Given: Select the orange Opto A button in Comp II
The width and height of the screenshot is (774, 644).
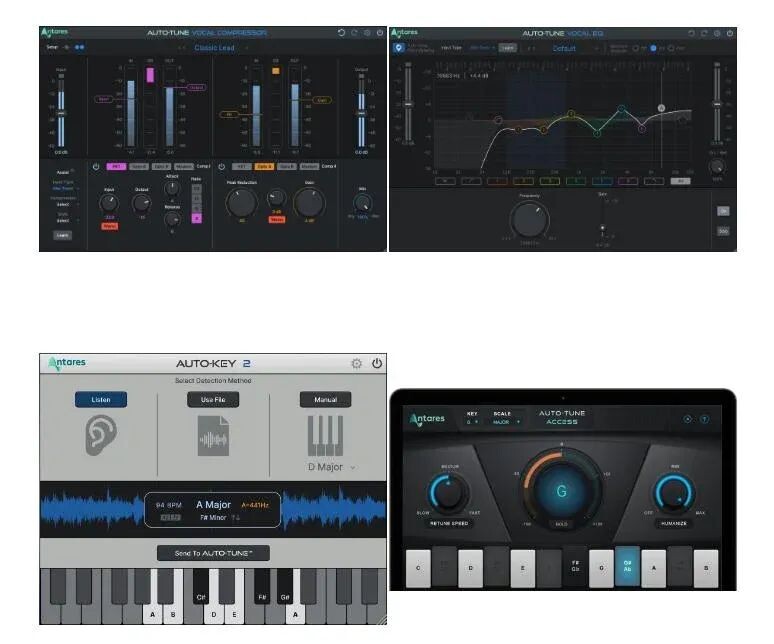Looking at the screenshot, I should 264,167.
